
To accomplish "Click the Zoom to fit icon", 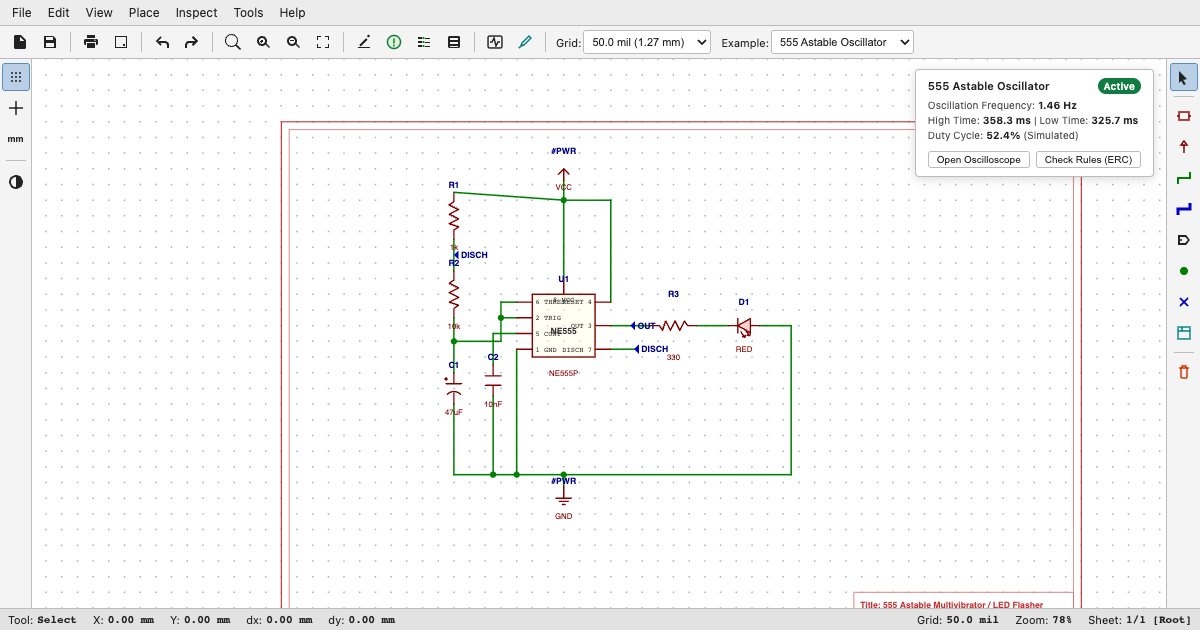I will (323, 42).
